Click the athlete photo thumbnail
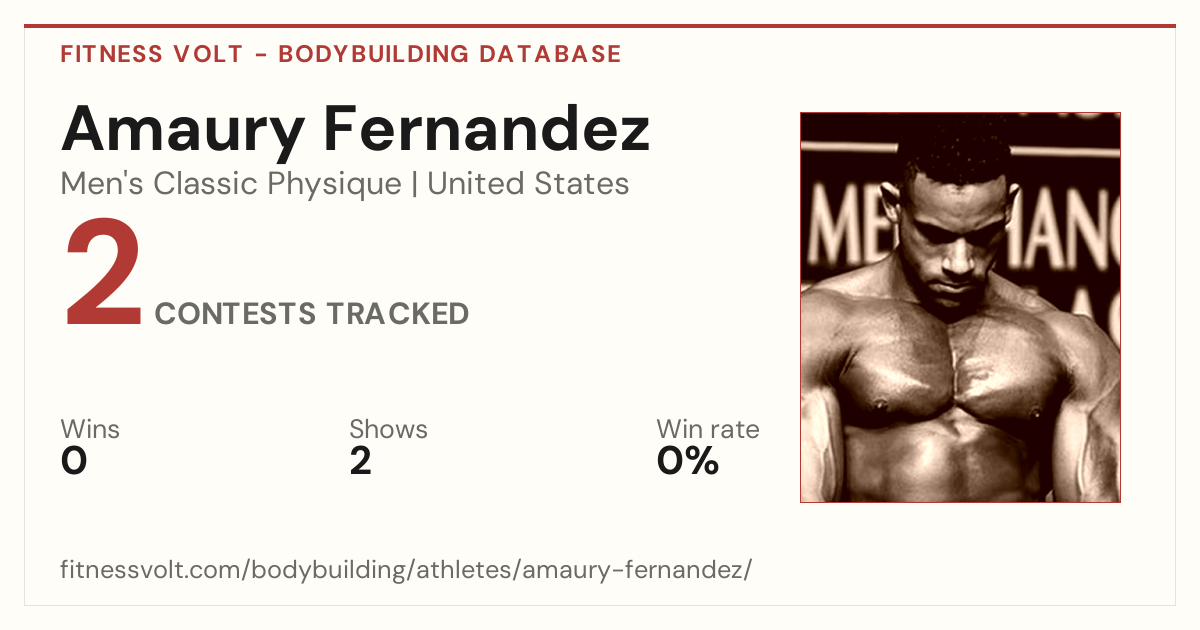The image size is (1200, 630). (x=960, y=307)
